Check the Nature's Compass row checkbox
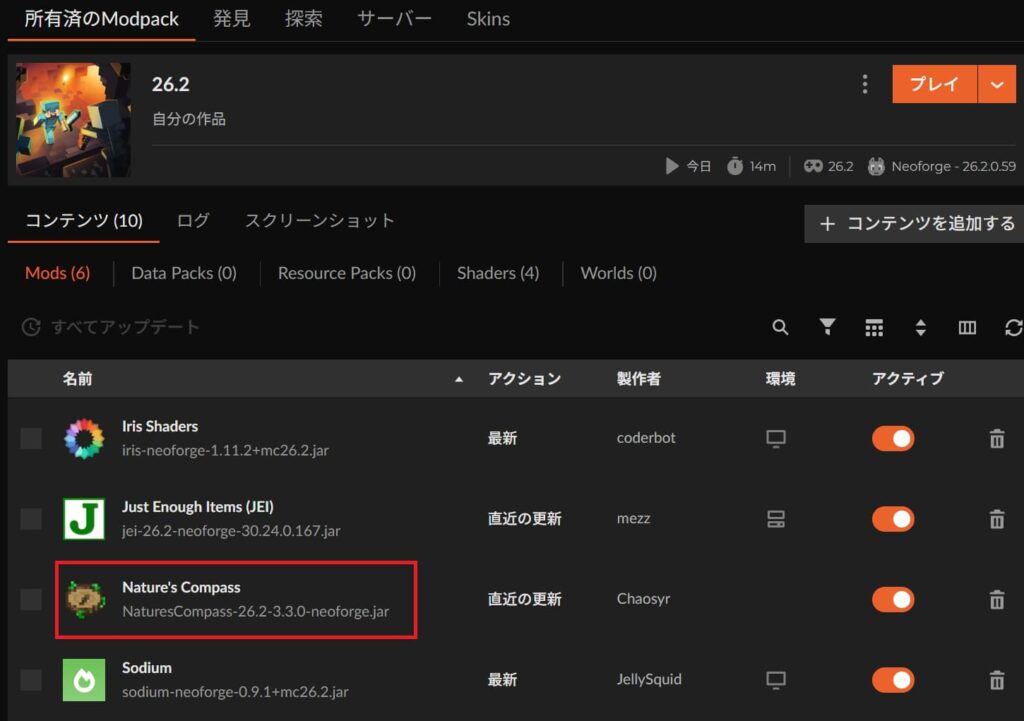This screenshot has width=1024, height=721. click(x=31, y=599)
